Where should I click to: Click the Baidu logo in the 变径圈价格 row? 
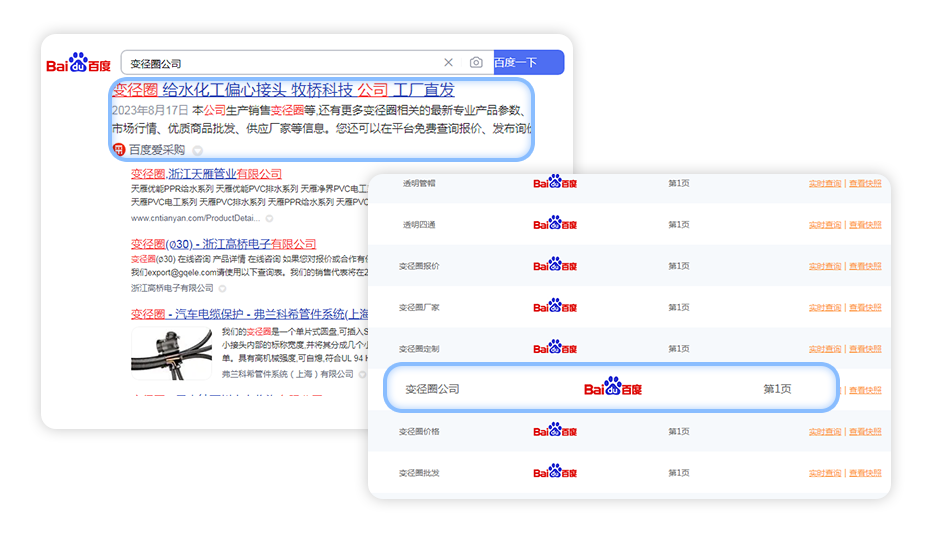[x=555, y=430]
